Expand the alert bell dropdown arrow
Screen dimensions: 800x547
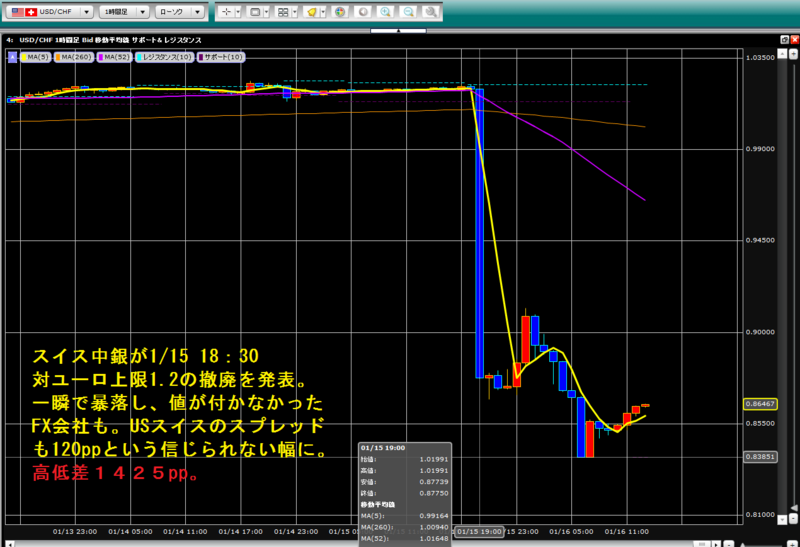[x=323, y=12]
